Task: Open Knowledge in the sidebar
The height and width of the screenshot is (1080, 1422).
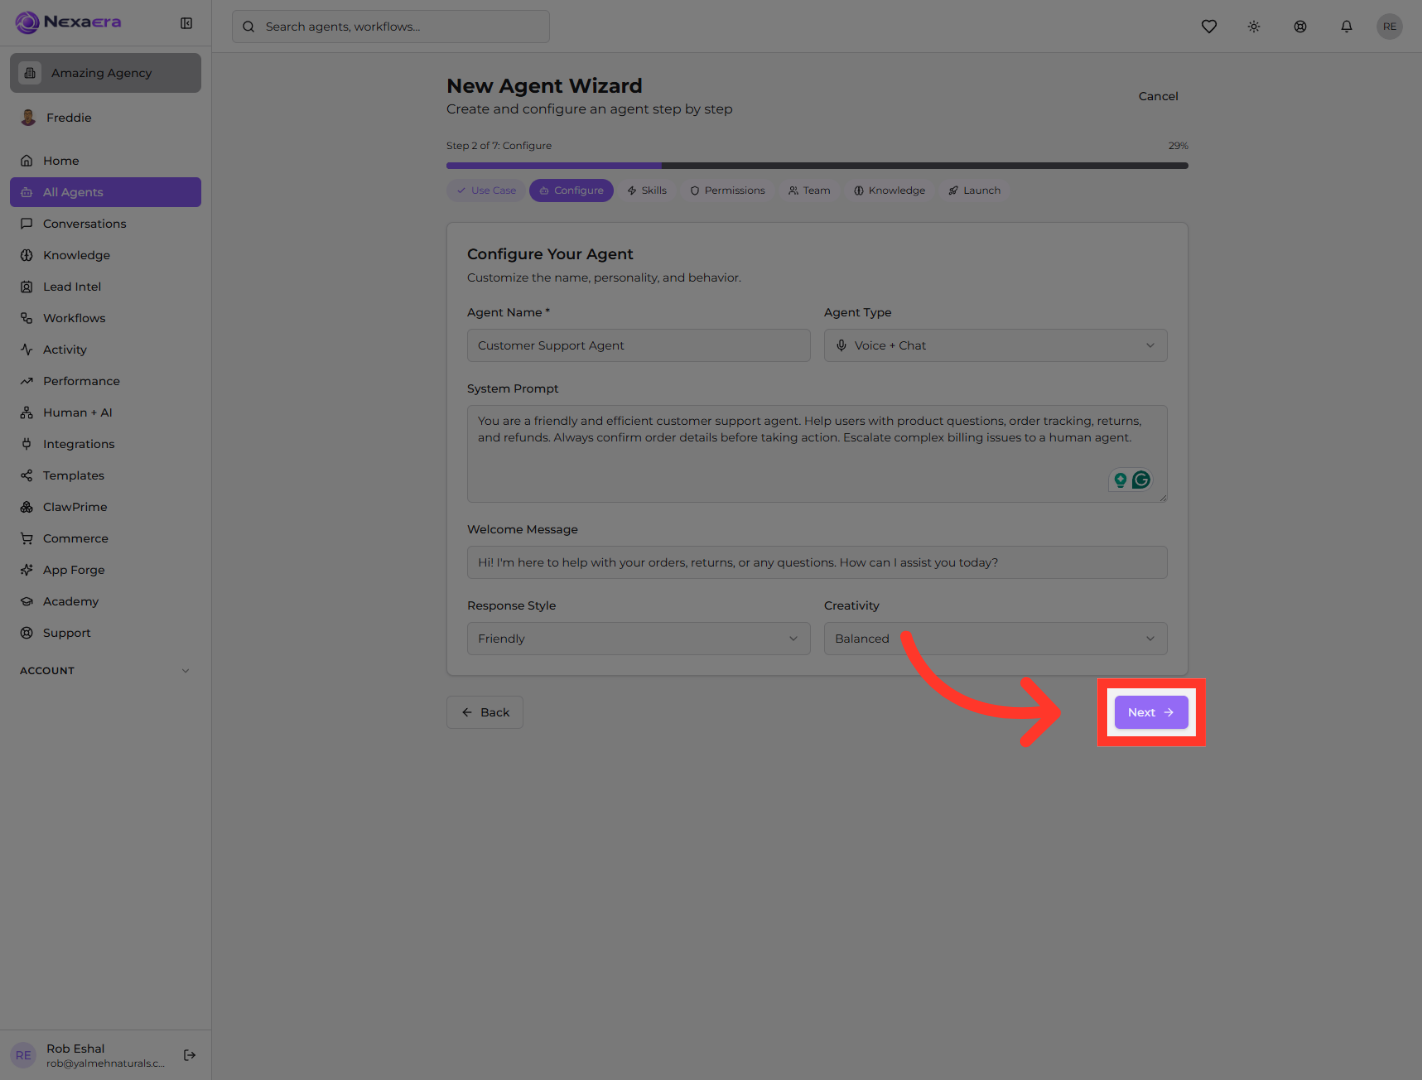Action: (105, 255)
